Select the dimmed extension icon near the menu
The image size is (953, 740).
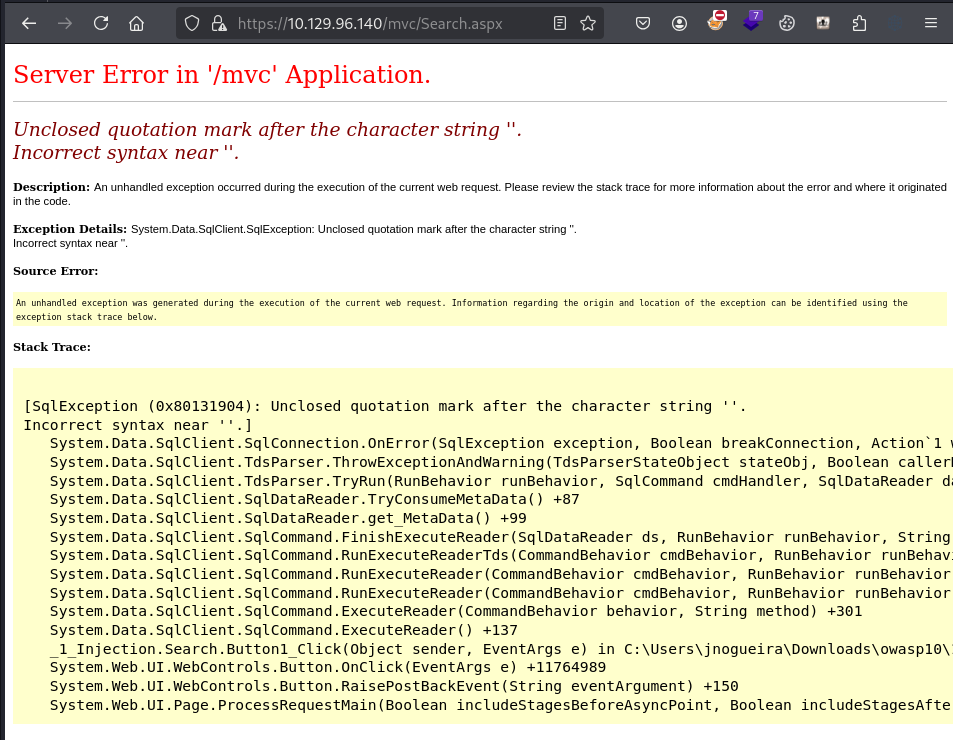coord(894,22)
